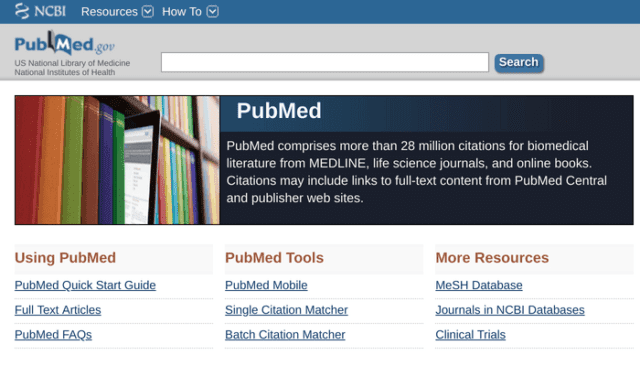640x366 pixels.
Task: Open PubMed Quick Start Guide link
Action: [85, 285]
